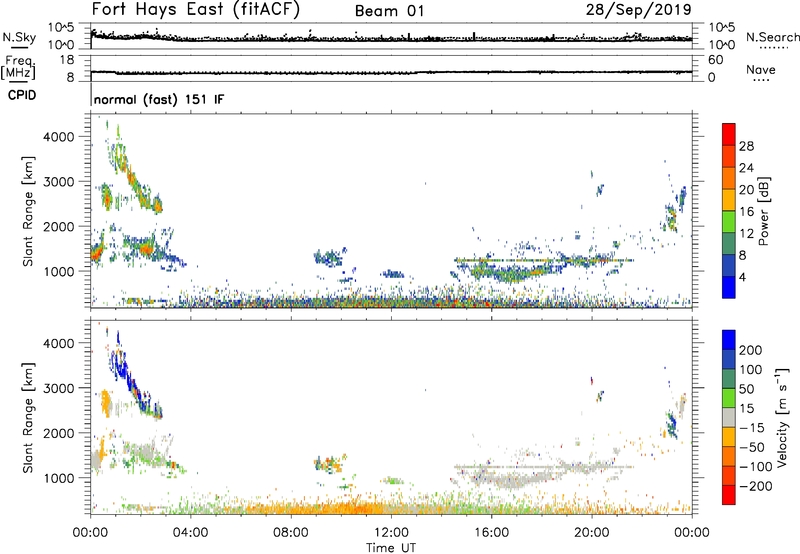Click the 'N.Sky' legend label
Viewport: 800px width, 554px height.
pyautogui.click(x=19, y=37)
